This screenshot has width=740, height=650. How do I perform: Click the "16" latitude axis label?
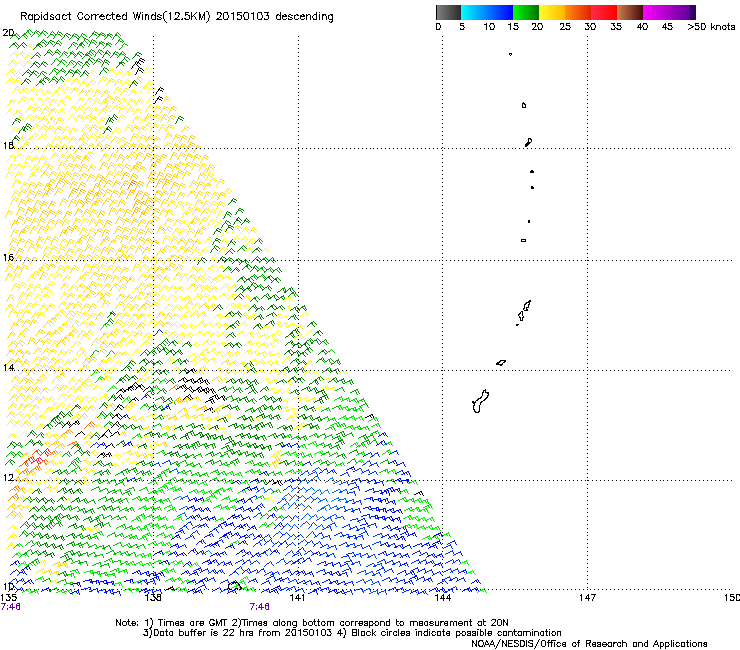click(8, 258)
